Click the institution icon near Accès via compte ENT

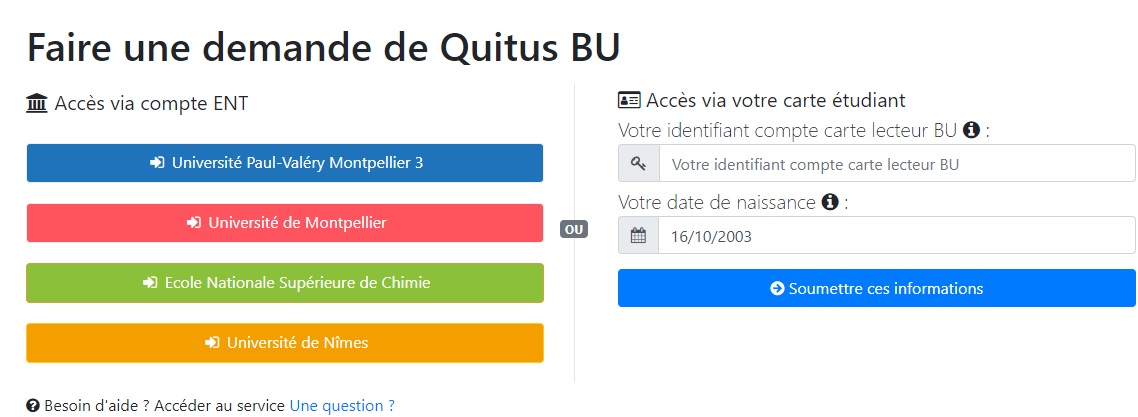pyautogui.click(x=37, y=104)
